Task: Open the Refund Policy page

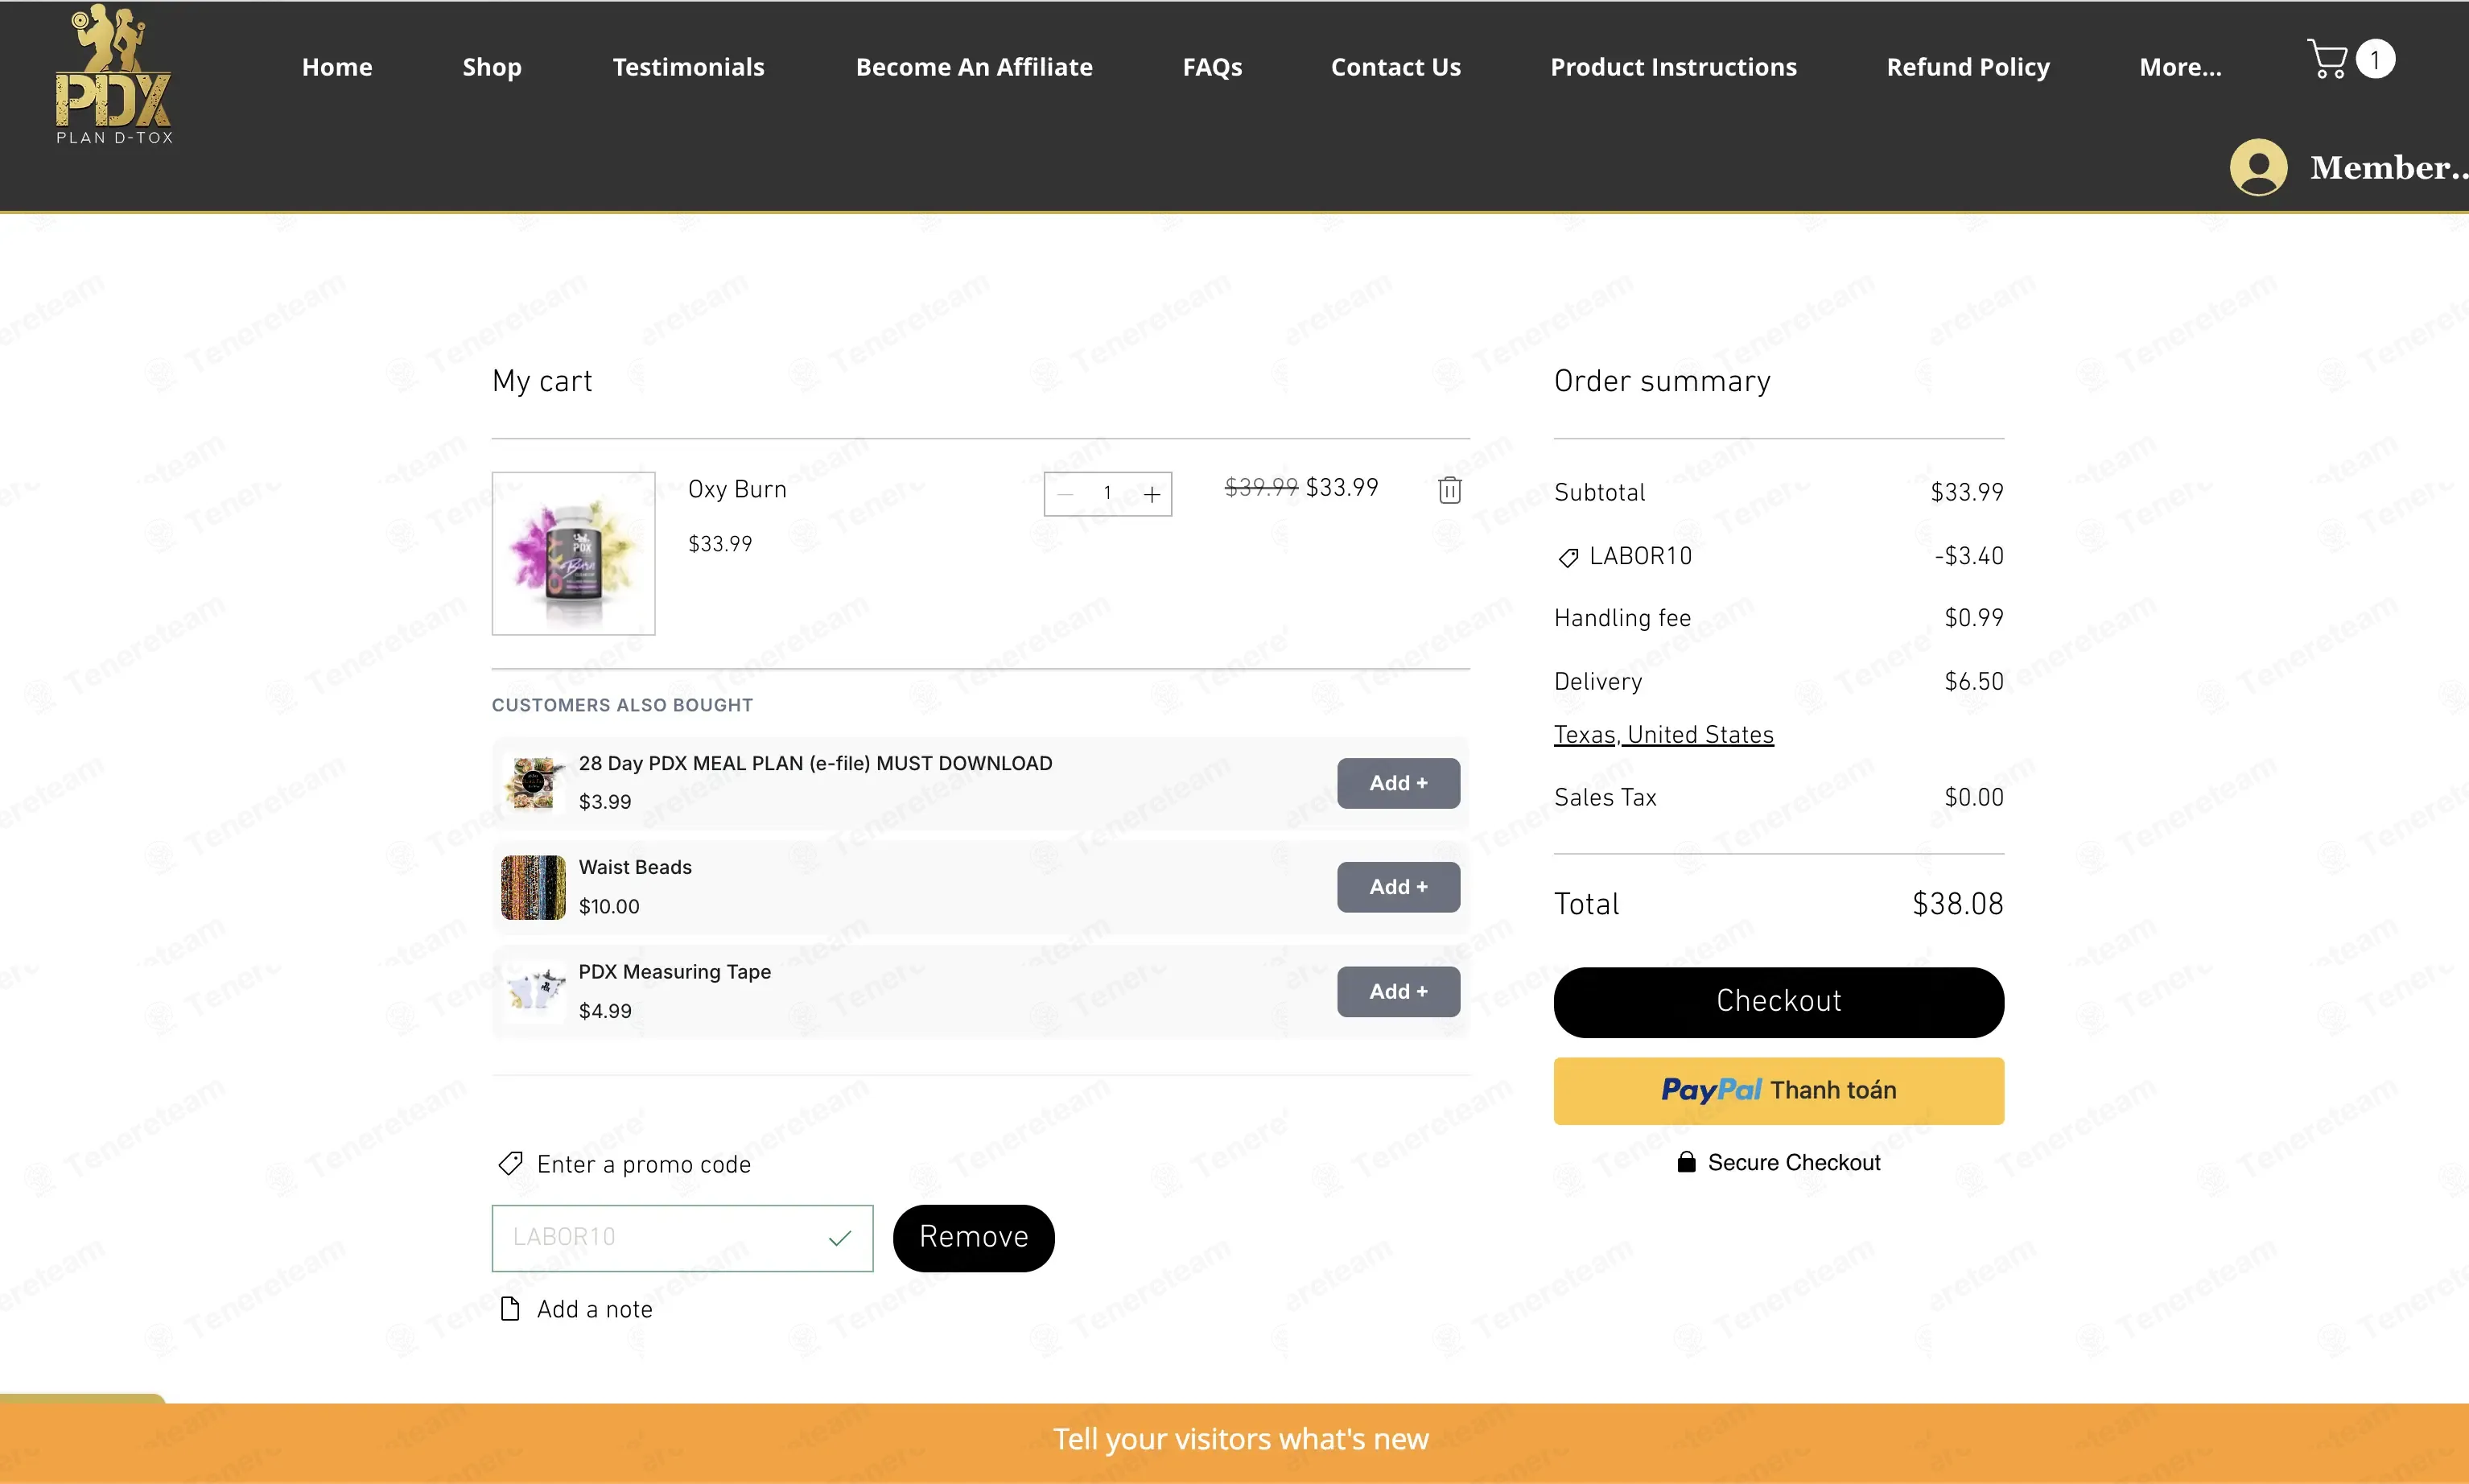Action: (1967, 67)
